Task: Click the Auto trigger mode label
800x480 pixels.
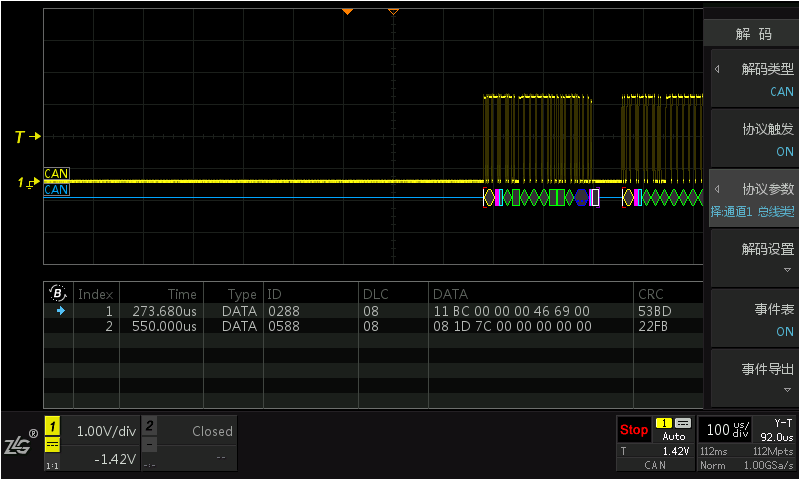Action: click(x=674, y=437)
